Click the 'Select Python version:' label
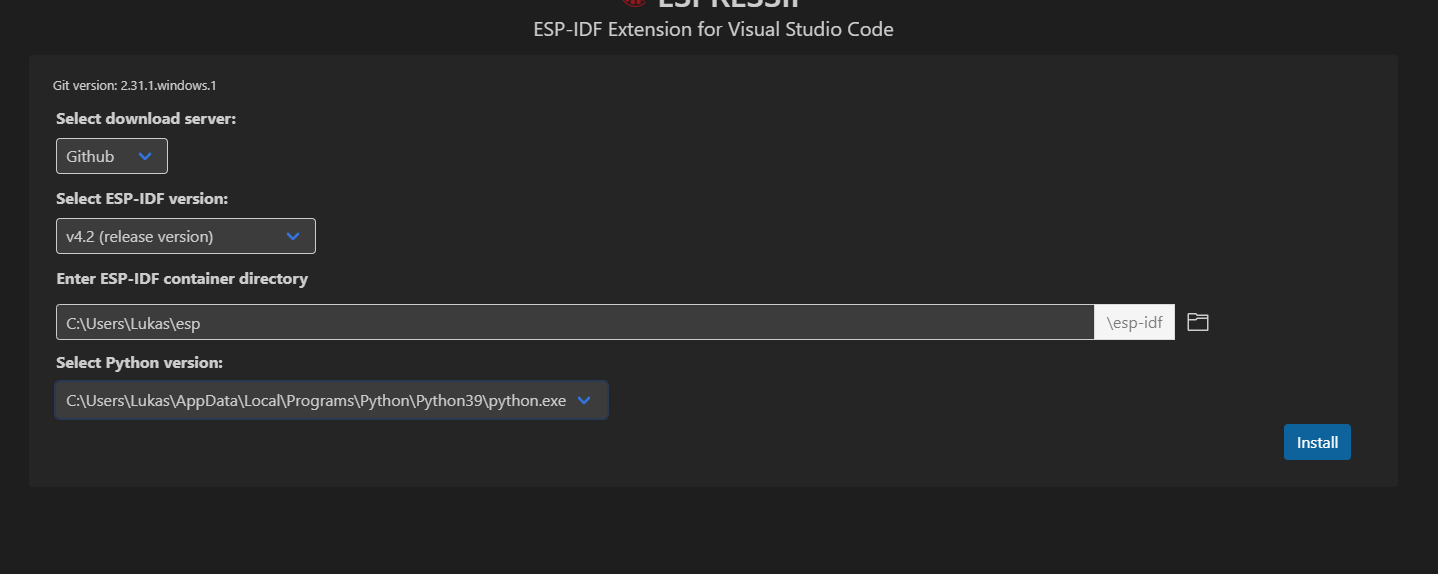 (x=139, y=362)
